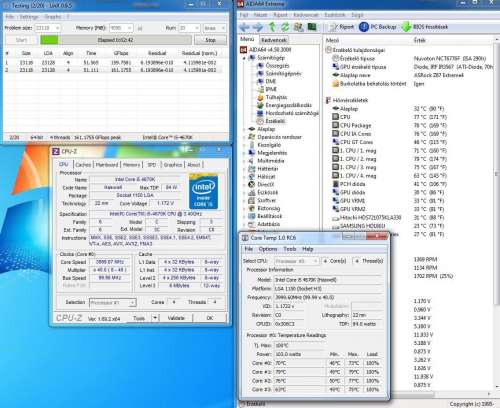Open the Options menu in Core Temp
This screenshot has width=500, height=408.
point(268,249)
